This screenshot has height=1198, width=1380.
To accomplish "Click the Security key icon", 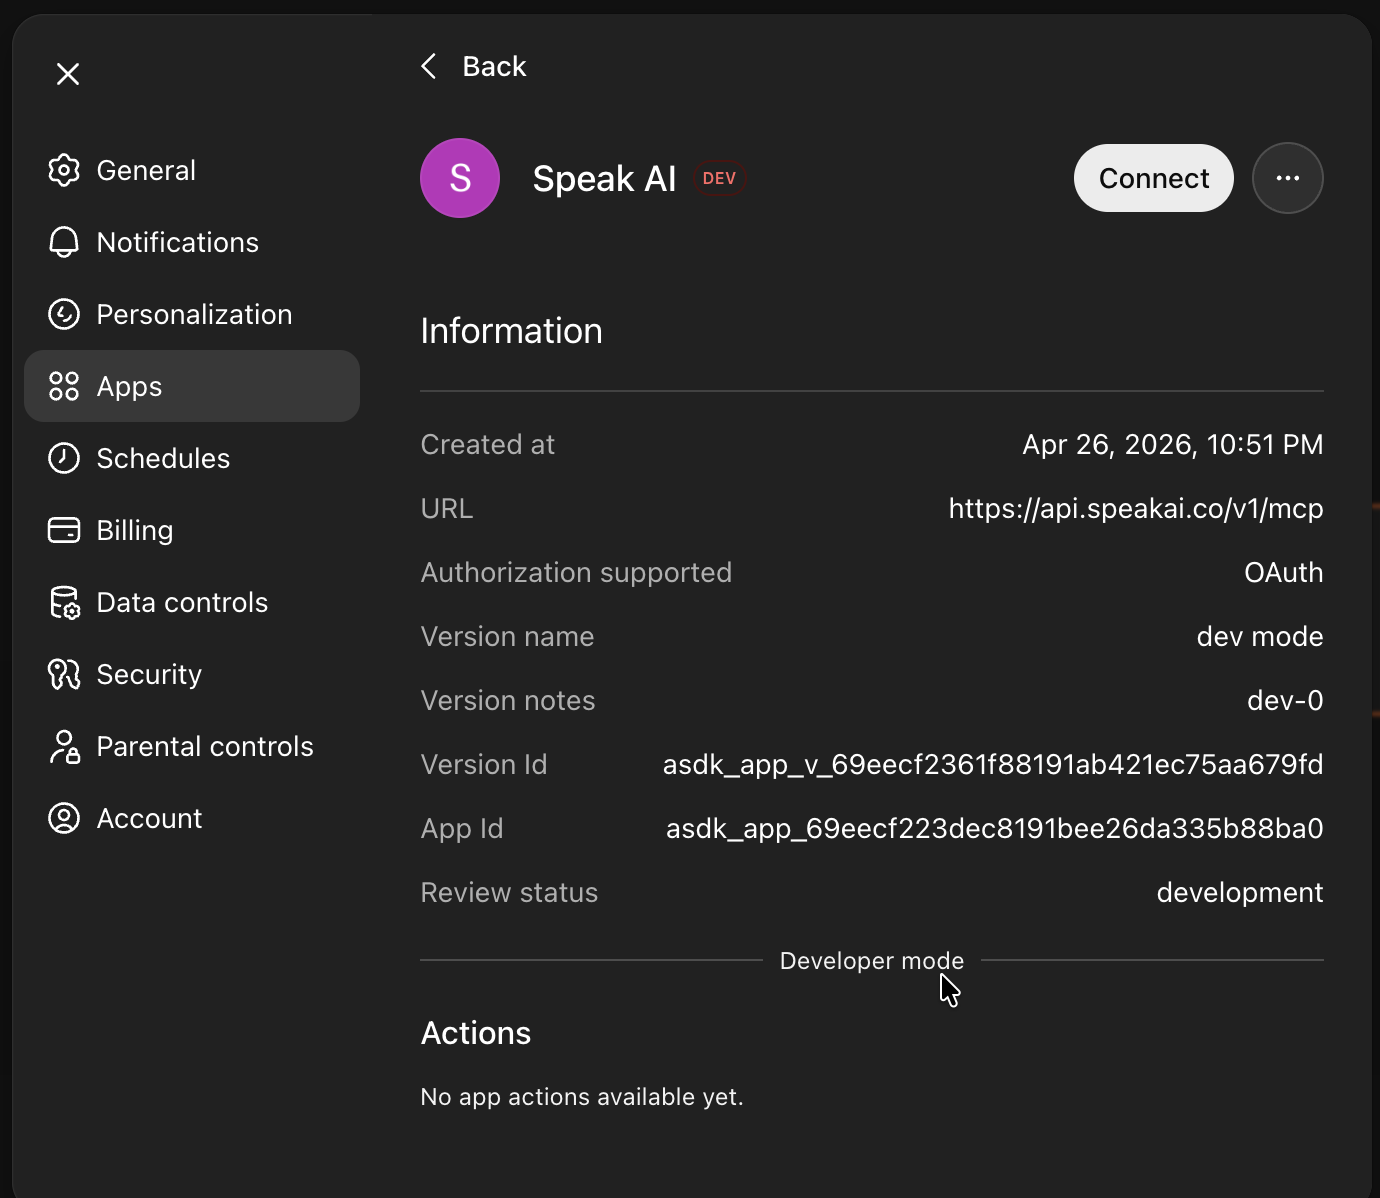I will [x=64, y=674].
